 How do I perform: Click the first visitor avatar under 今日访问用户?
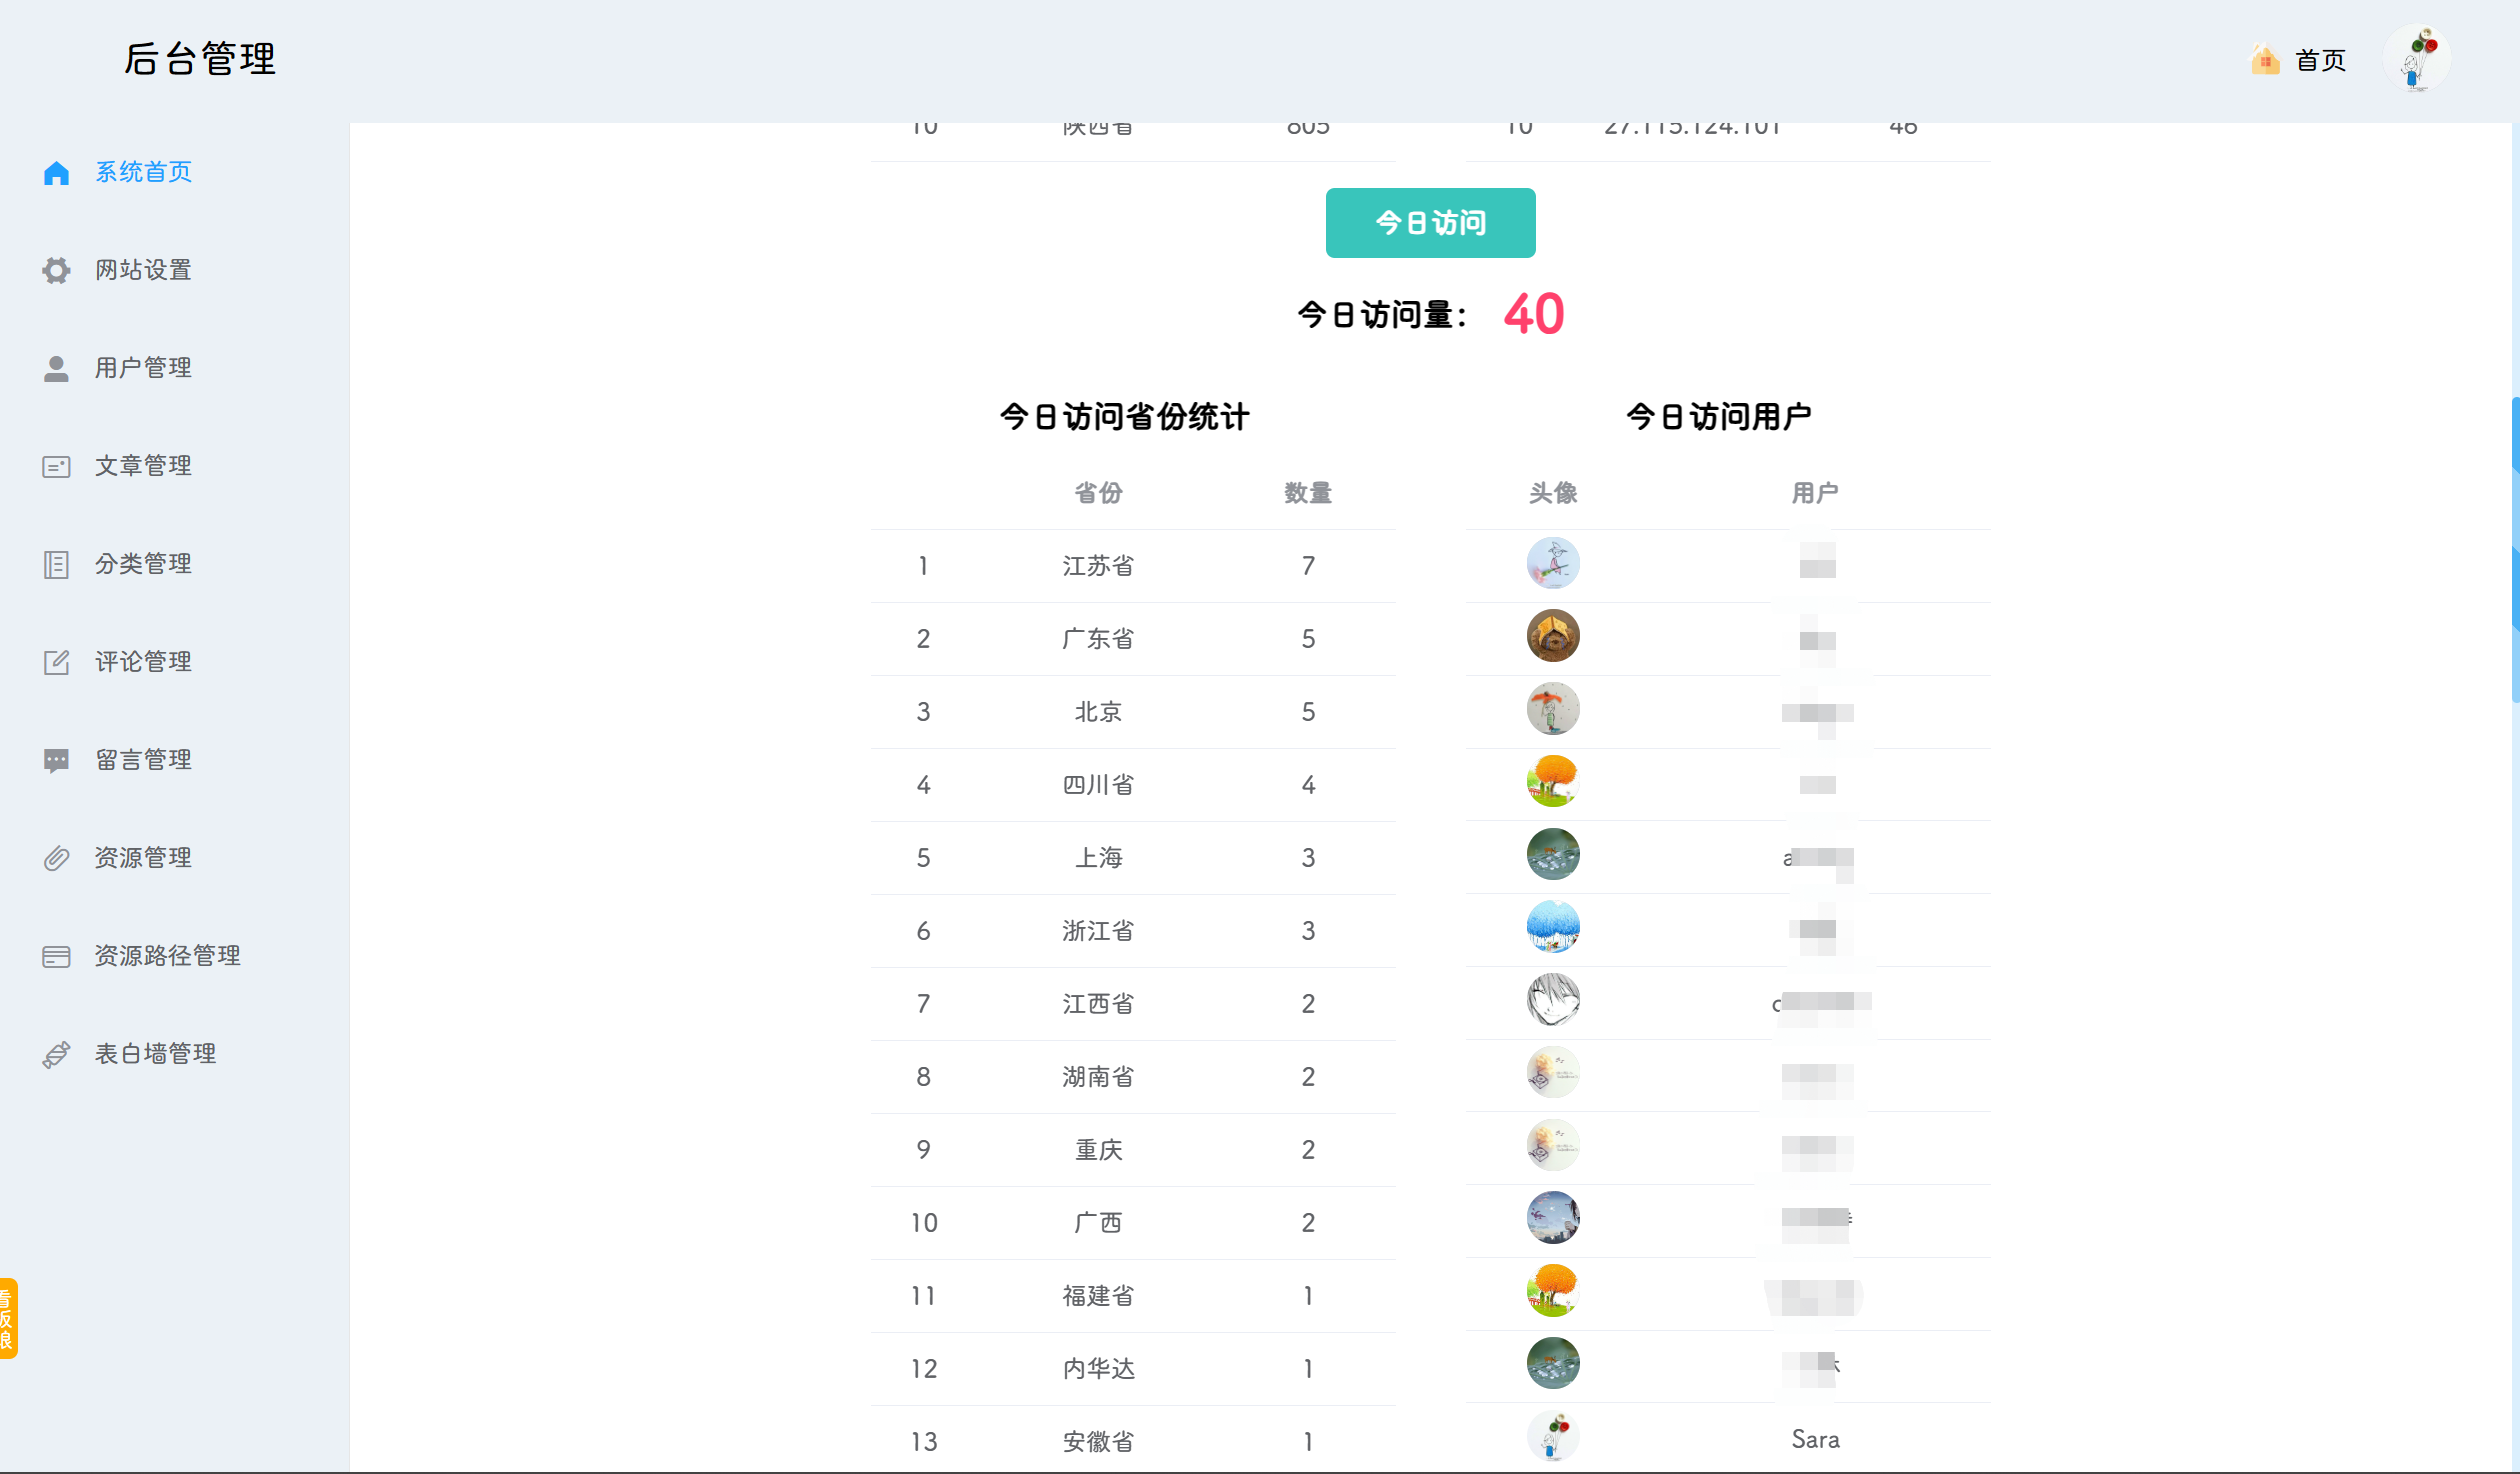tap(1552, 563)
